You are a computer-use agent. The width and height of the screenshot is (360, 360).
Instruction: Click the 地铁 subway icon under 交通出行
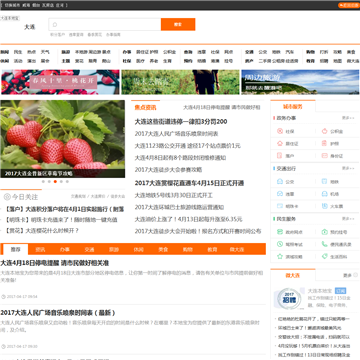point(324,182)
